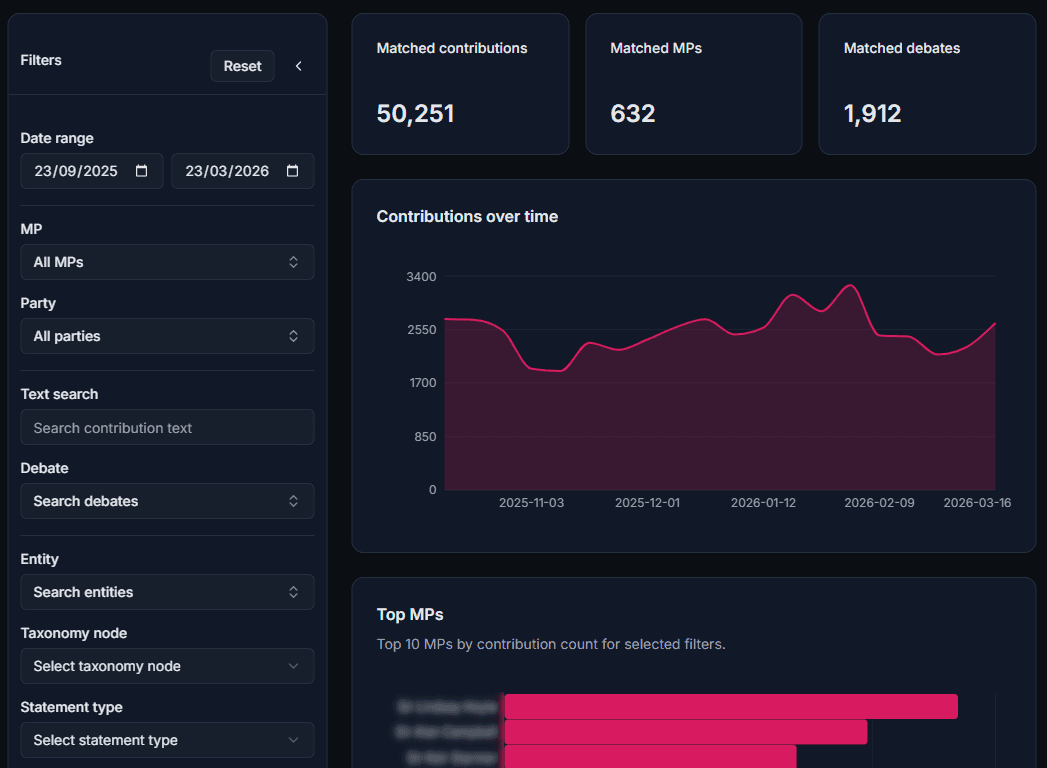
Task: Click the 2026-03-16 x-axis label
Action: pos(977,503)
